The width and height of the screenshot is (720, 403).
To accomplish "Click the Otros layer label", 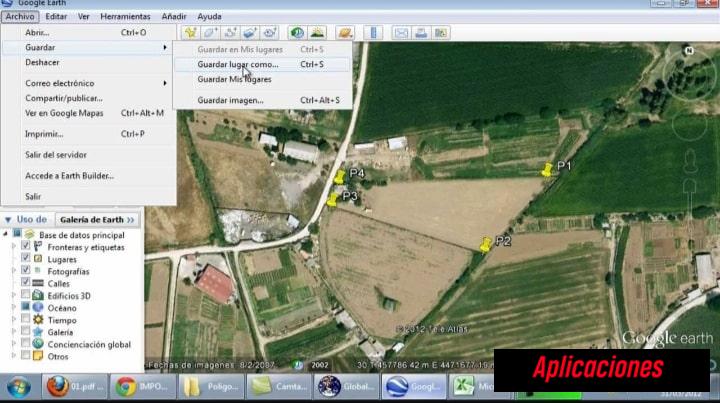I will (x=58, y=356).
